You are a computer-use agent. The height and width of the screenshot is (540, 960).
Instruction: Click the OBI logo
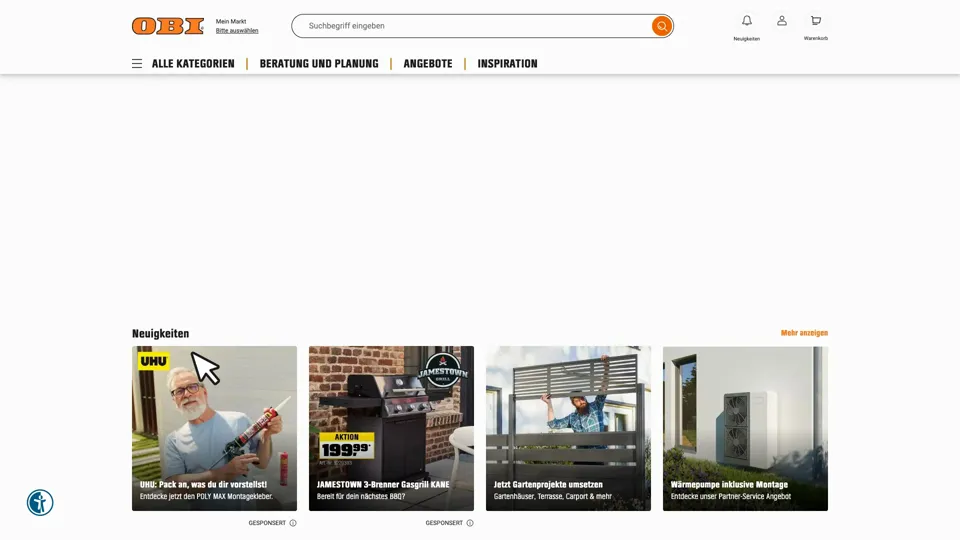coord(168,26)
